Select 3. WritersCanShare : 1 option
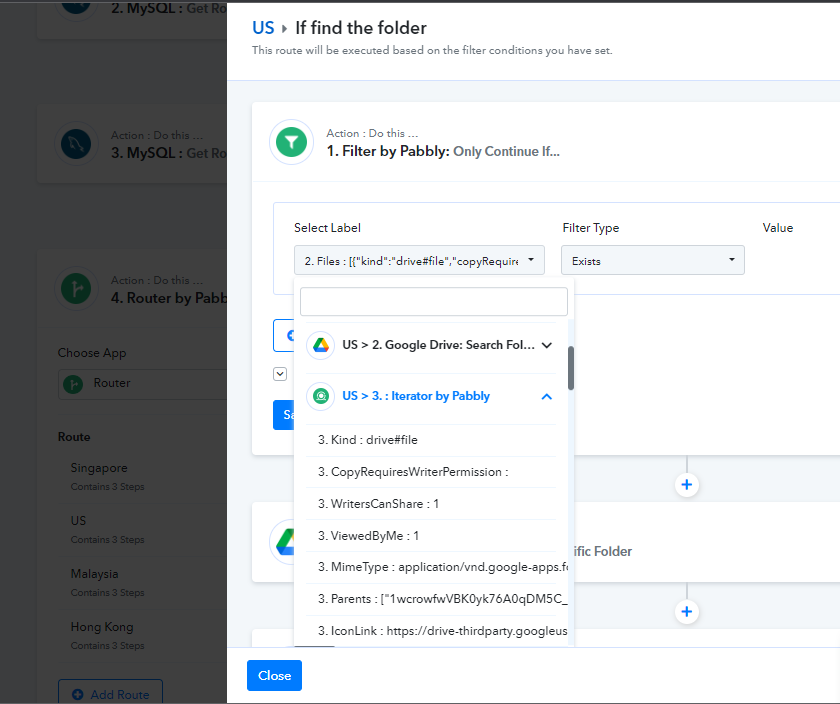840x704 pixels. click(431, 504)
